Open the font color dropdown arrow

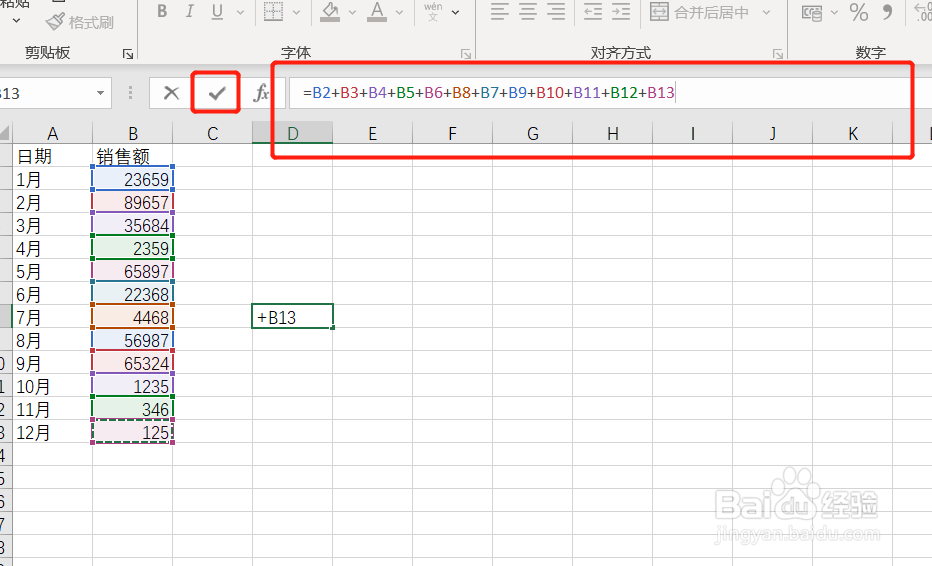pyautogui.click(x=399, y=12)
